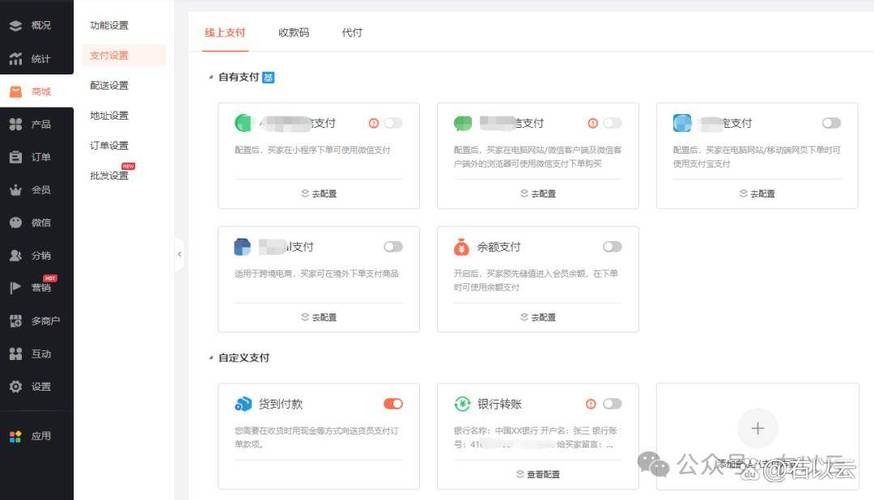Open the 统计 statistics chart icon
The height and width of the screenshot is (500, 874).
pyautogui.click(x=16, y=58)
